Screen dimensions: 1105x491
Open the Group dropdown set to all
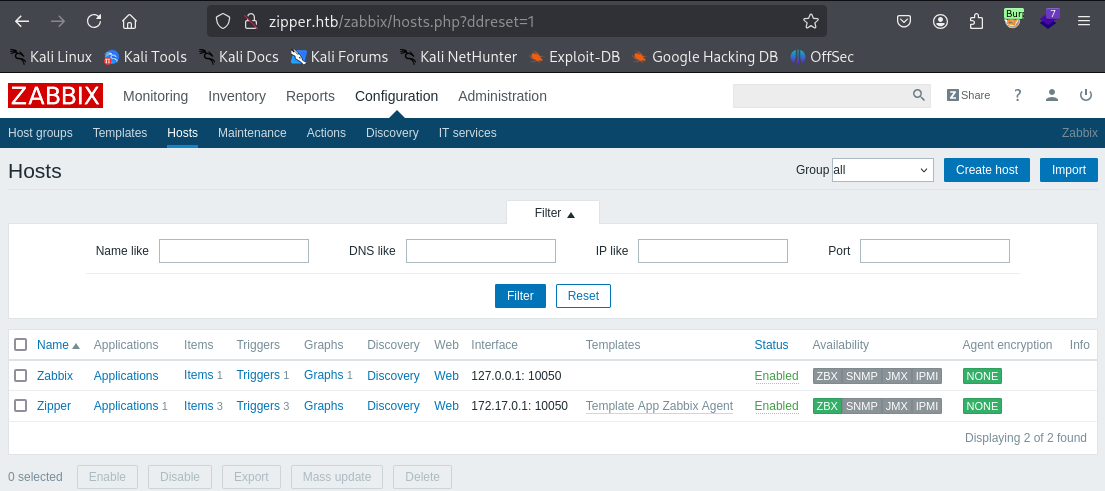tap(882, 170)
